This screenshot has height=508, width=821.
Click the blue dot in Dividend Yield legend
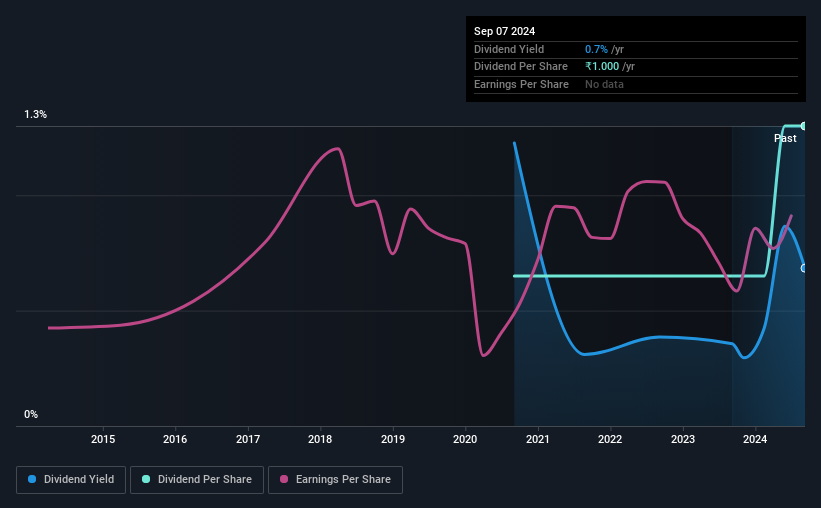point(32,480)
